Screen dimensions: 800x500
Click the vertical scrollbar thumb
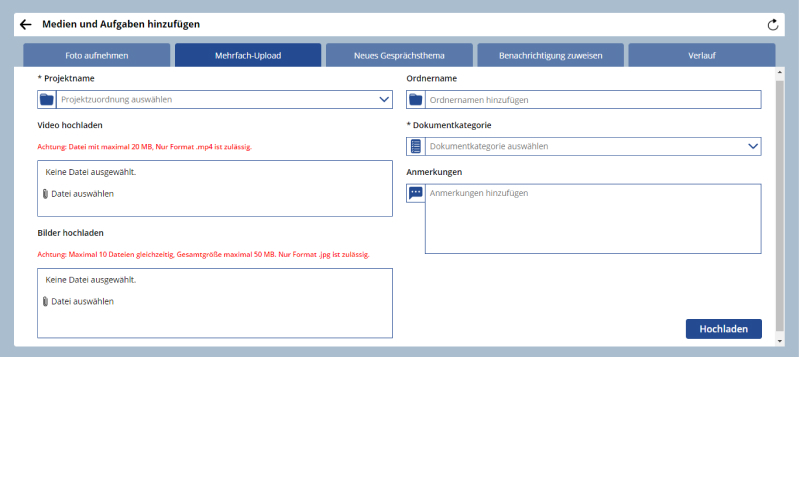(779, 205)
